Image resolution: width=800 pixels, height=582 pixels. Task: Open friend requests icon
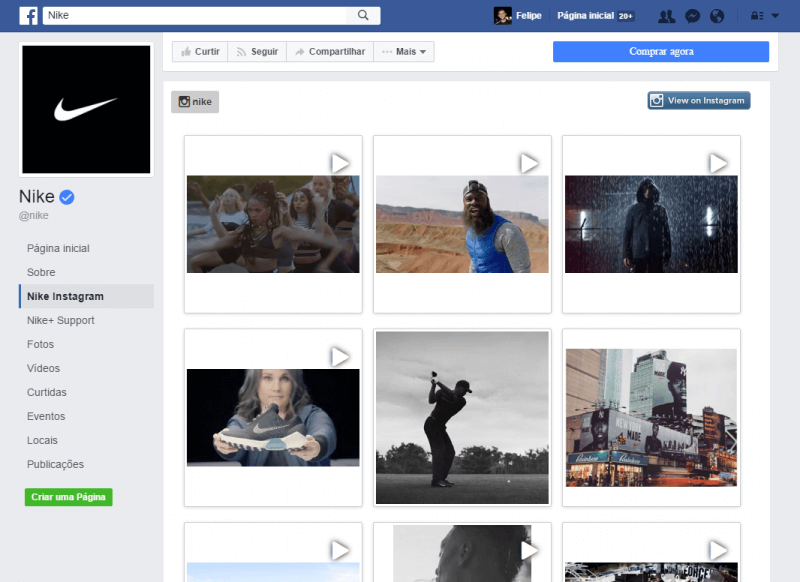pos(666,16)
